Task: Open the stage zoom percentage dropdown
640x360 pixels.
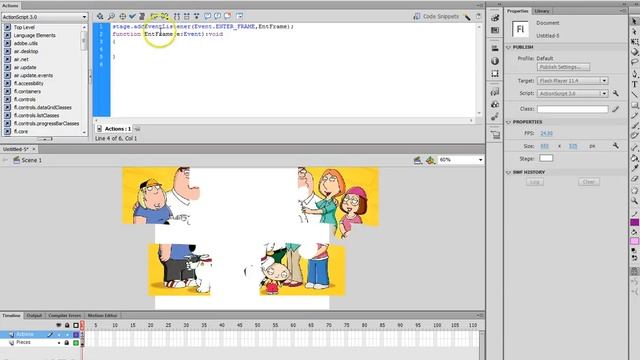Action: click(x=461, y=160)
